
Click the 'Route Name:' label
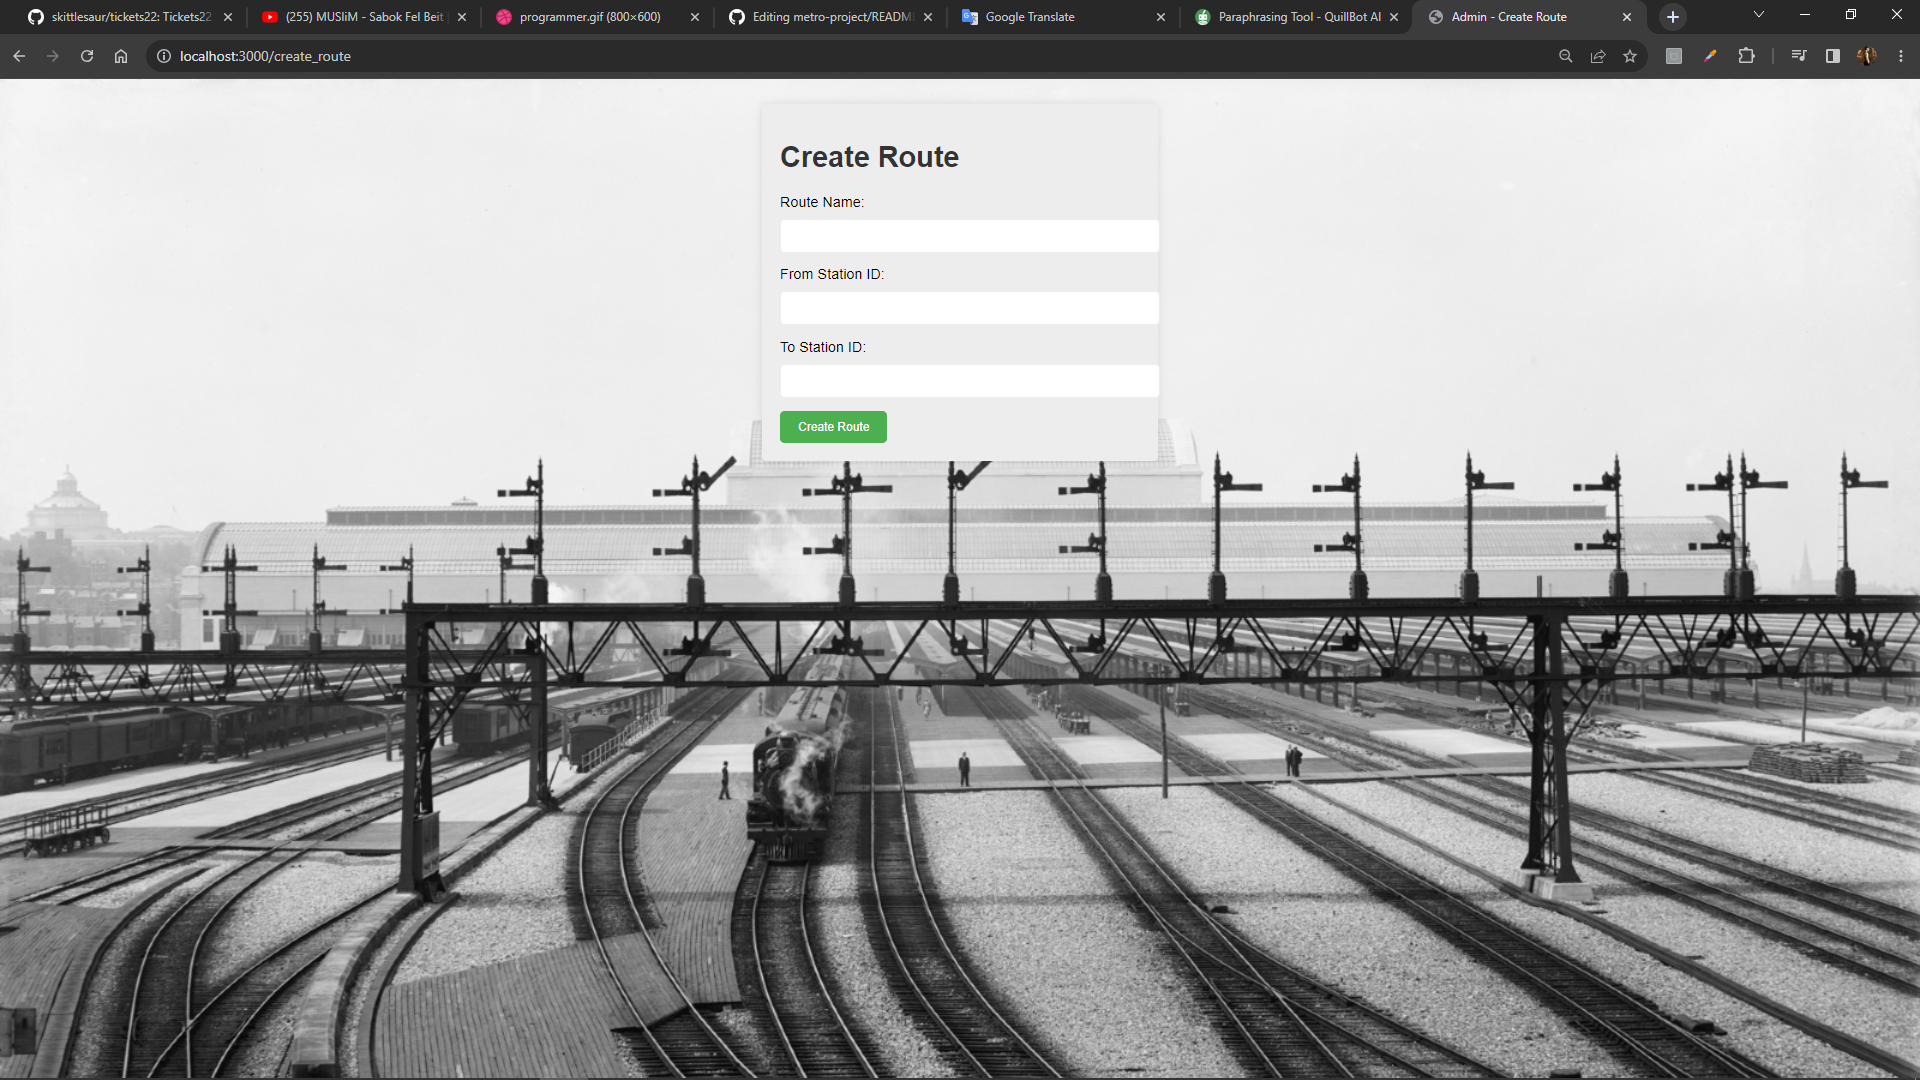click(x=822, y=202)
